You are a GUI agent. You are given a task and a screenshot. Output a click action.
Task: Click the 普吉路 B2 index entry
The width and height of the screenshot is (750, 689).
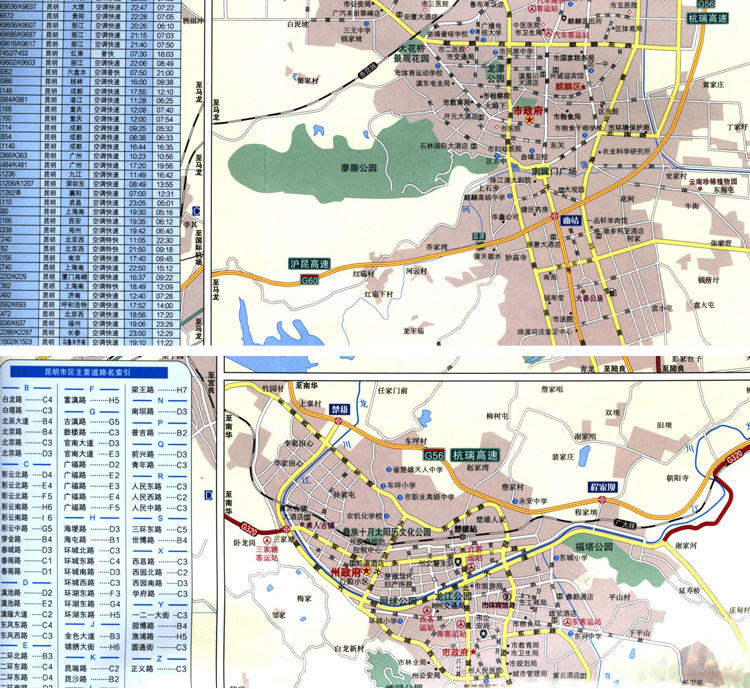[x=159, y=433]
